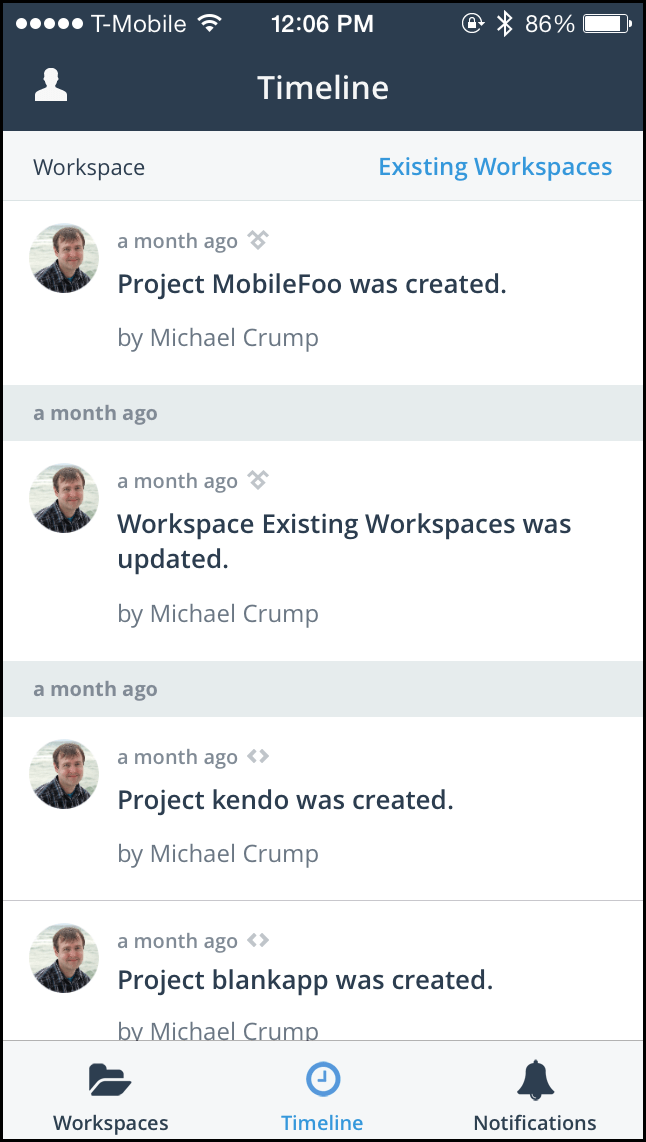Click code icon beside blankapp timestamp
Image resolution: width=646 pixels, height=1142 pixels.
(x=258, y=941)
